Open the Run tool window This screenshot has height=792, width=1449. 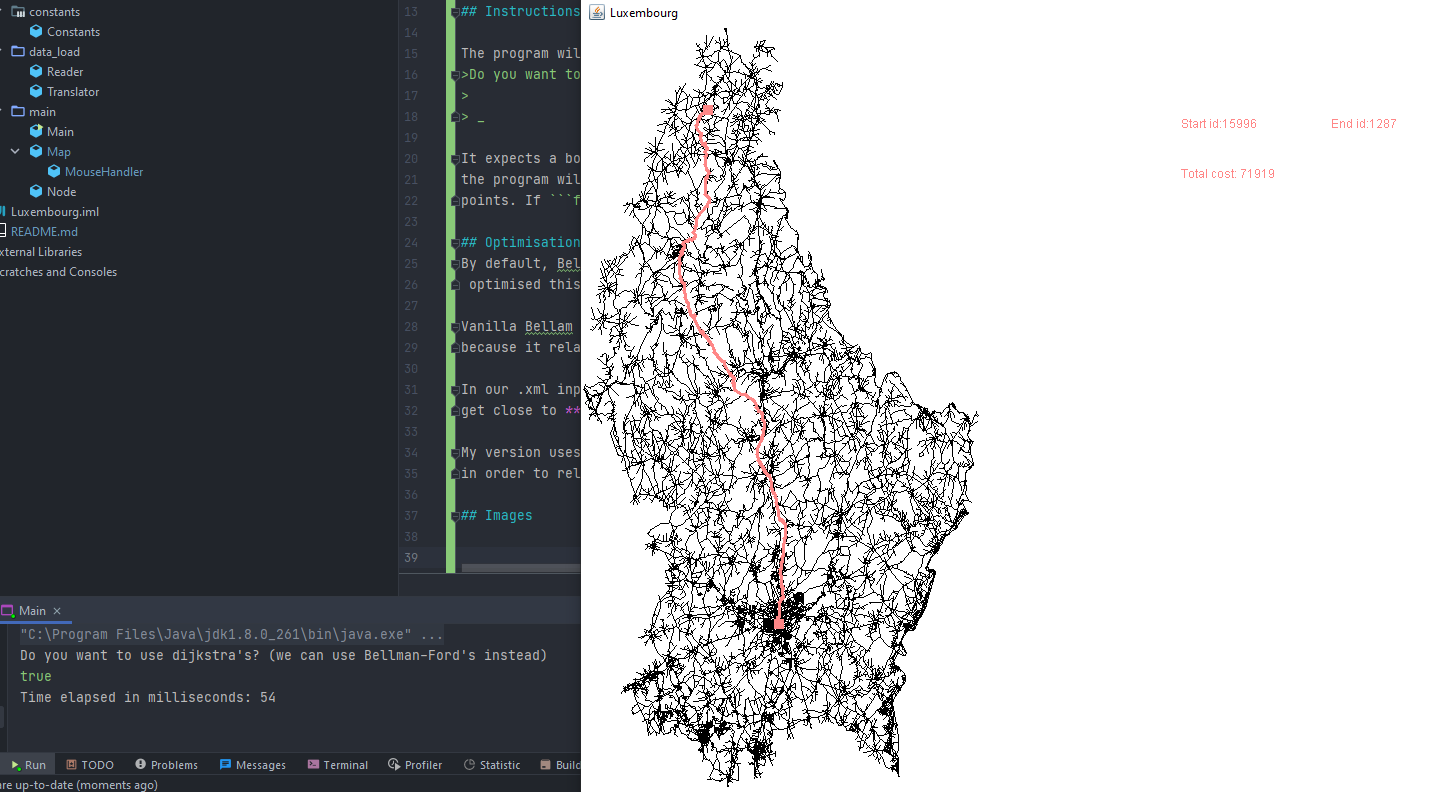click(28, 765)
